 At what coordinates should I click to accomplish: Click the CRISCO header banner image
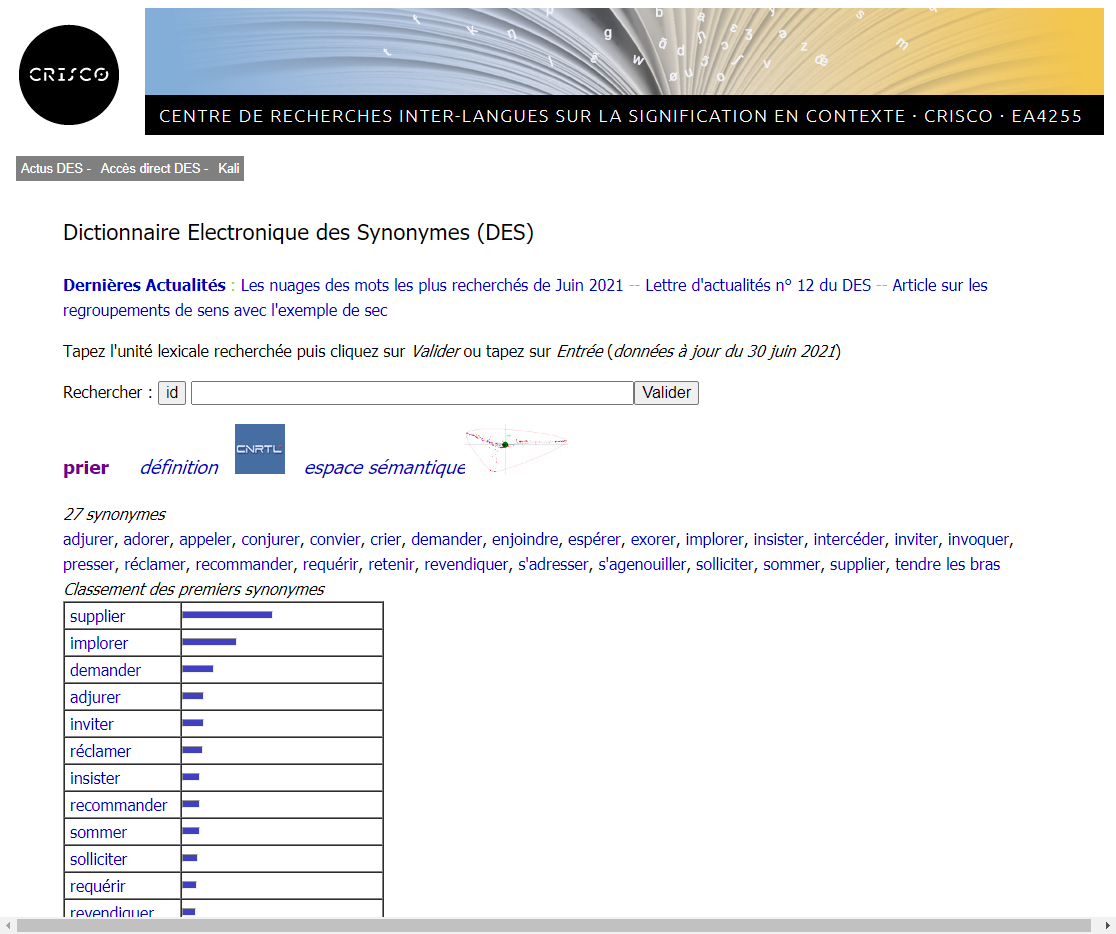pyautogui.click(x=624, y=71)
